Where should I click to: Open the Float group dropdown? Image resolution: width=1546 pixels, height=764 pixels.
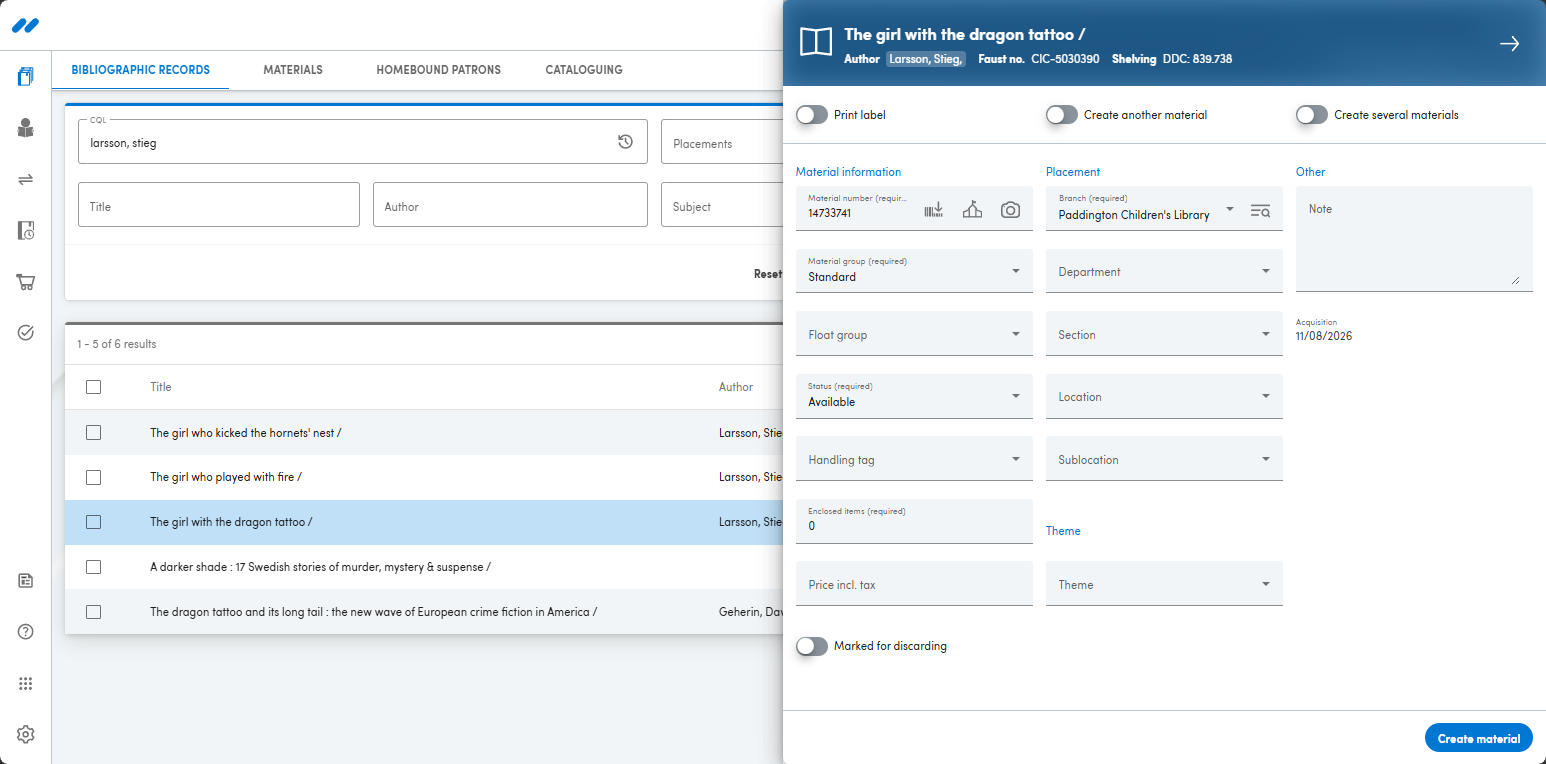pyautogui.click(x=914, y=334)
